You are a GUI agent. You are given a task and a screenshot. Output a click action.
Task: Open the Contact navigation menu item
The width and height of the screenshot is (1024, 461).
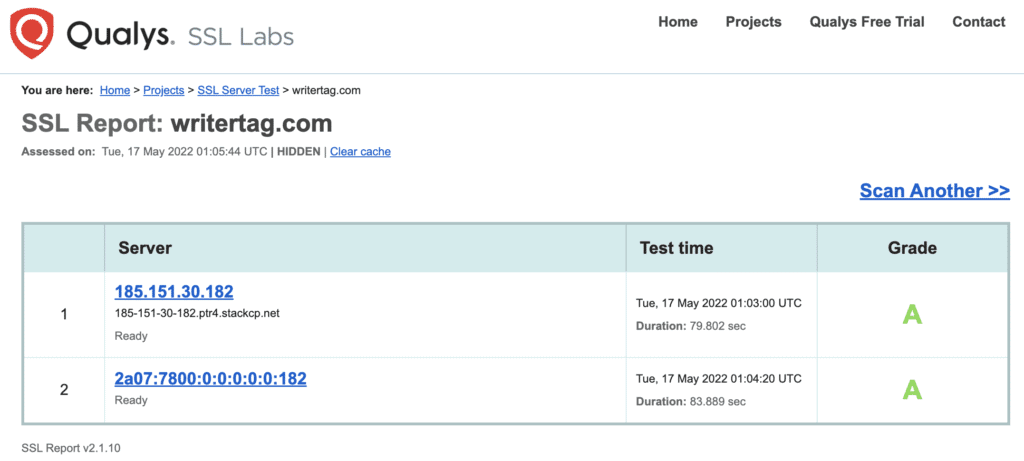[x=978, y=22]
